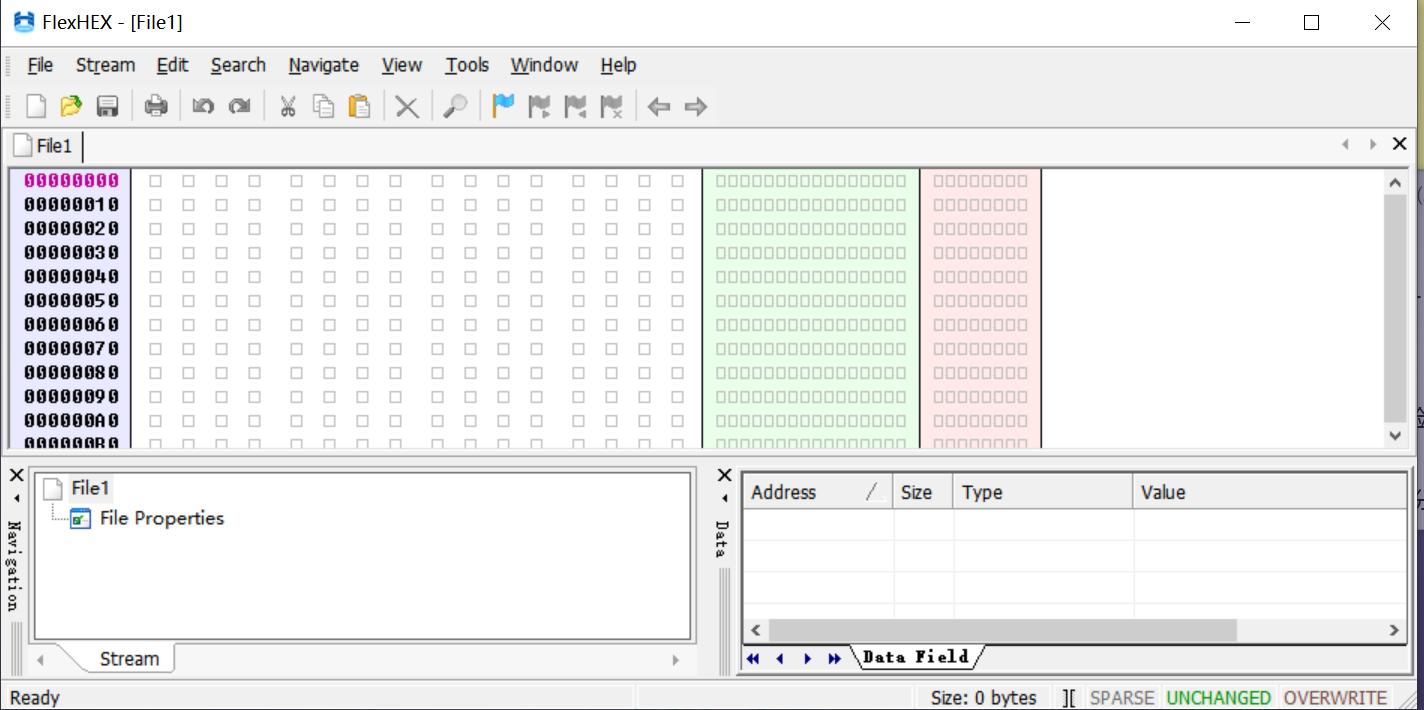Open the Tools menu
Viewport: 1424px width, 710px height.
pos(467,65)
